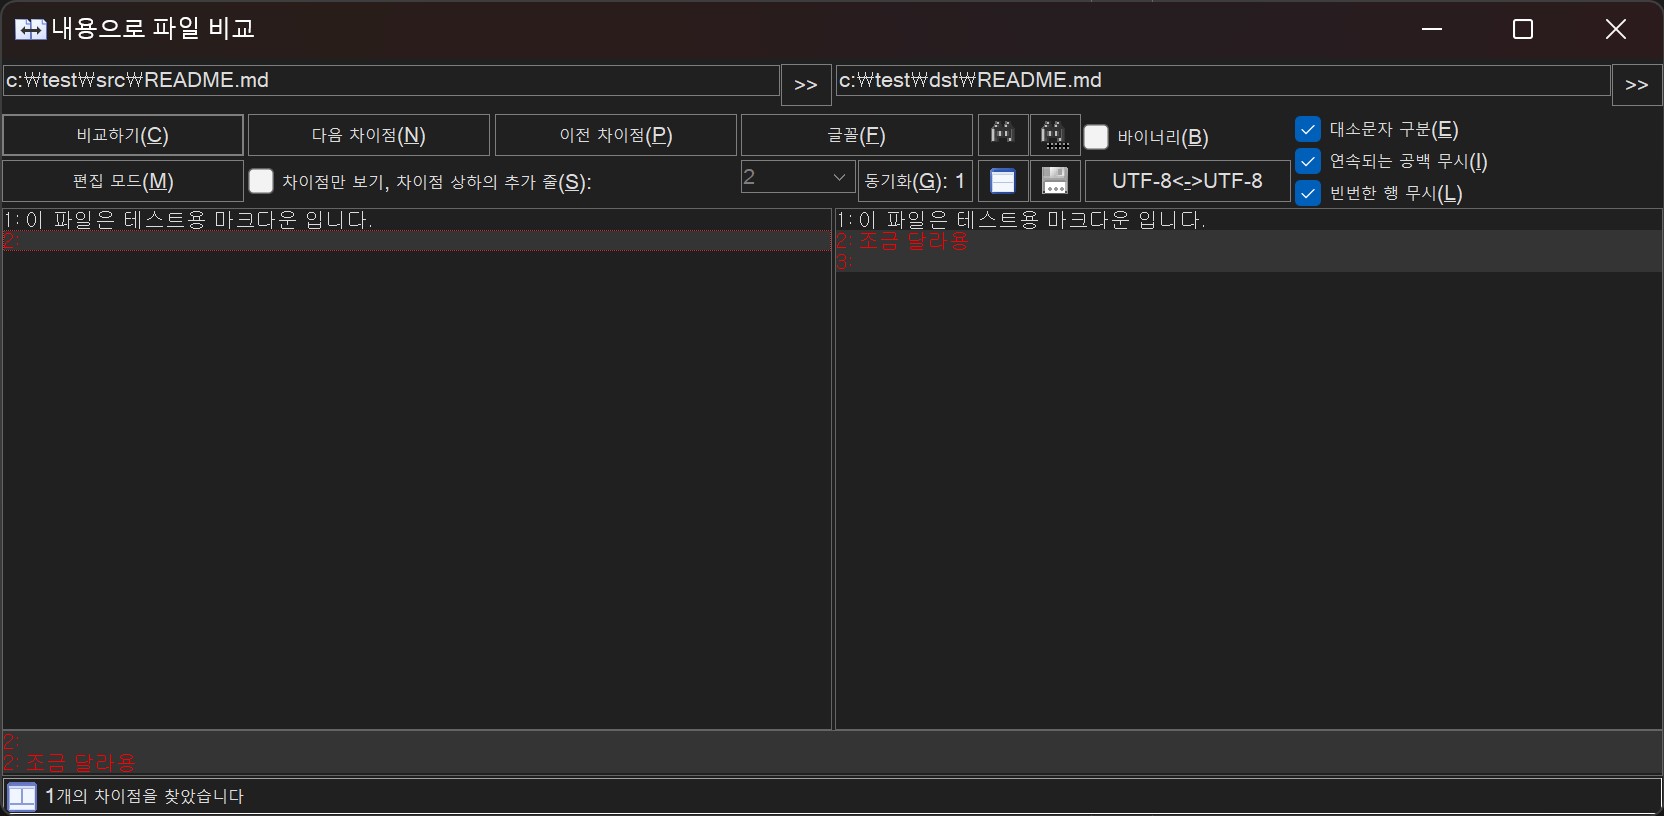Toggle the 바이너리(B) checkbox
This screenshot has height=816, width=1664.
coord(1096,137)
